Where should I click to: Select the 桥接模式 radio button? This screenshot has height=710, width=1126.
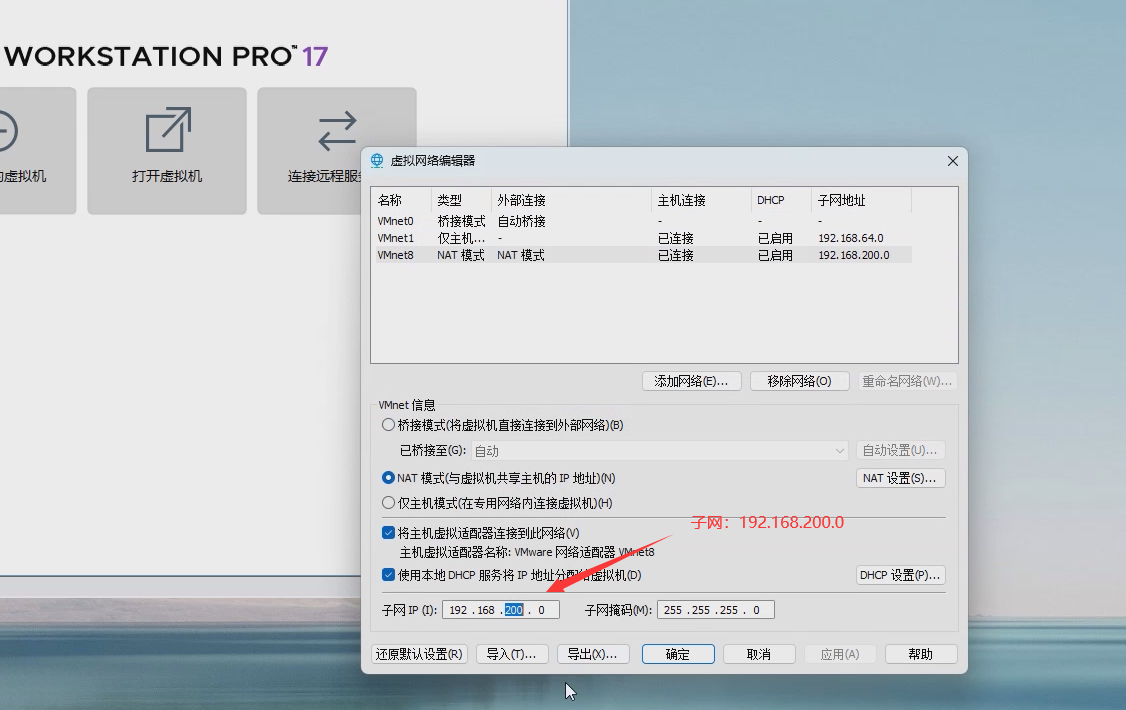click(389, 424)
